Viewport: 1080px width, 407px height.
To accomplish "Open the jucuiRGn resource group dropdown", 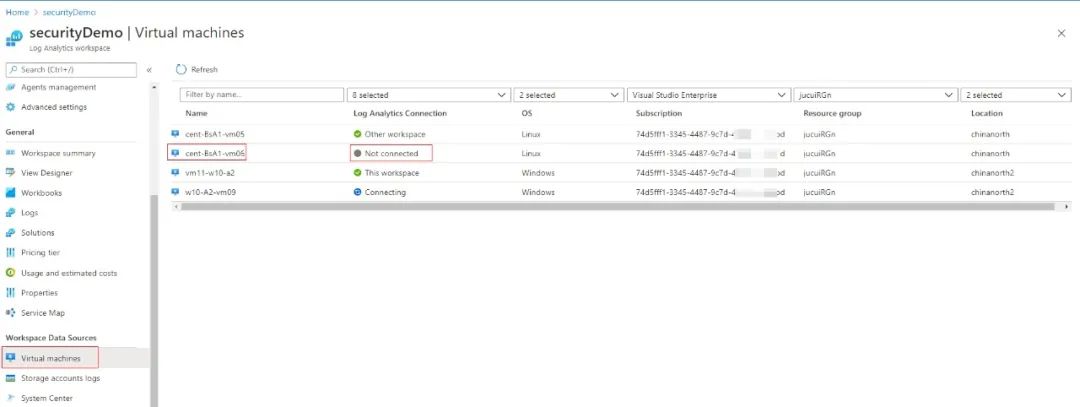I will click(x=875, y=95).
